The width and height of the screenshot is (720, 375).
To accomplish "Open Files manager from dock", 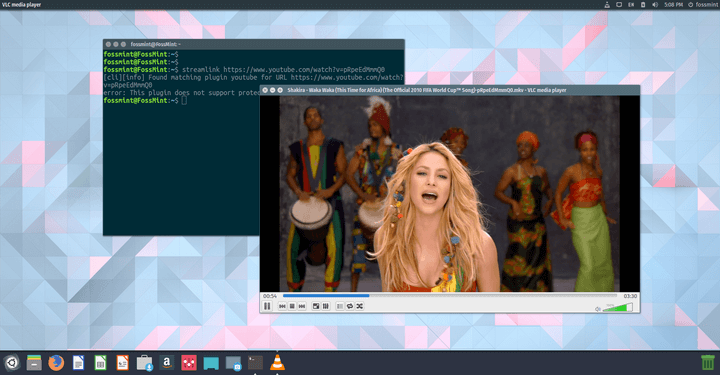I will point(34,363).
